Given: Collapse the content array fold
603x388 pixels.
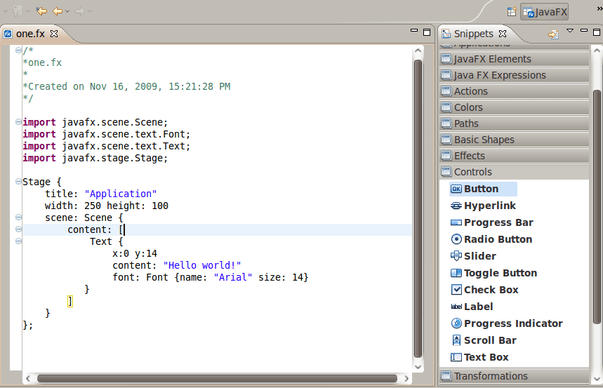Looking at the screenshot, I should (x=18, y=229).
